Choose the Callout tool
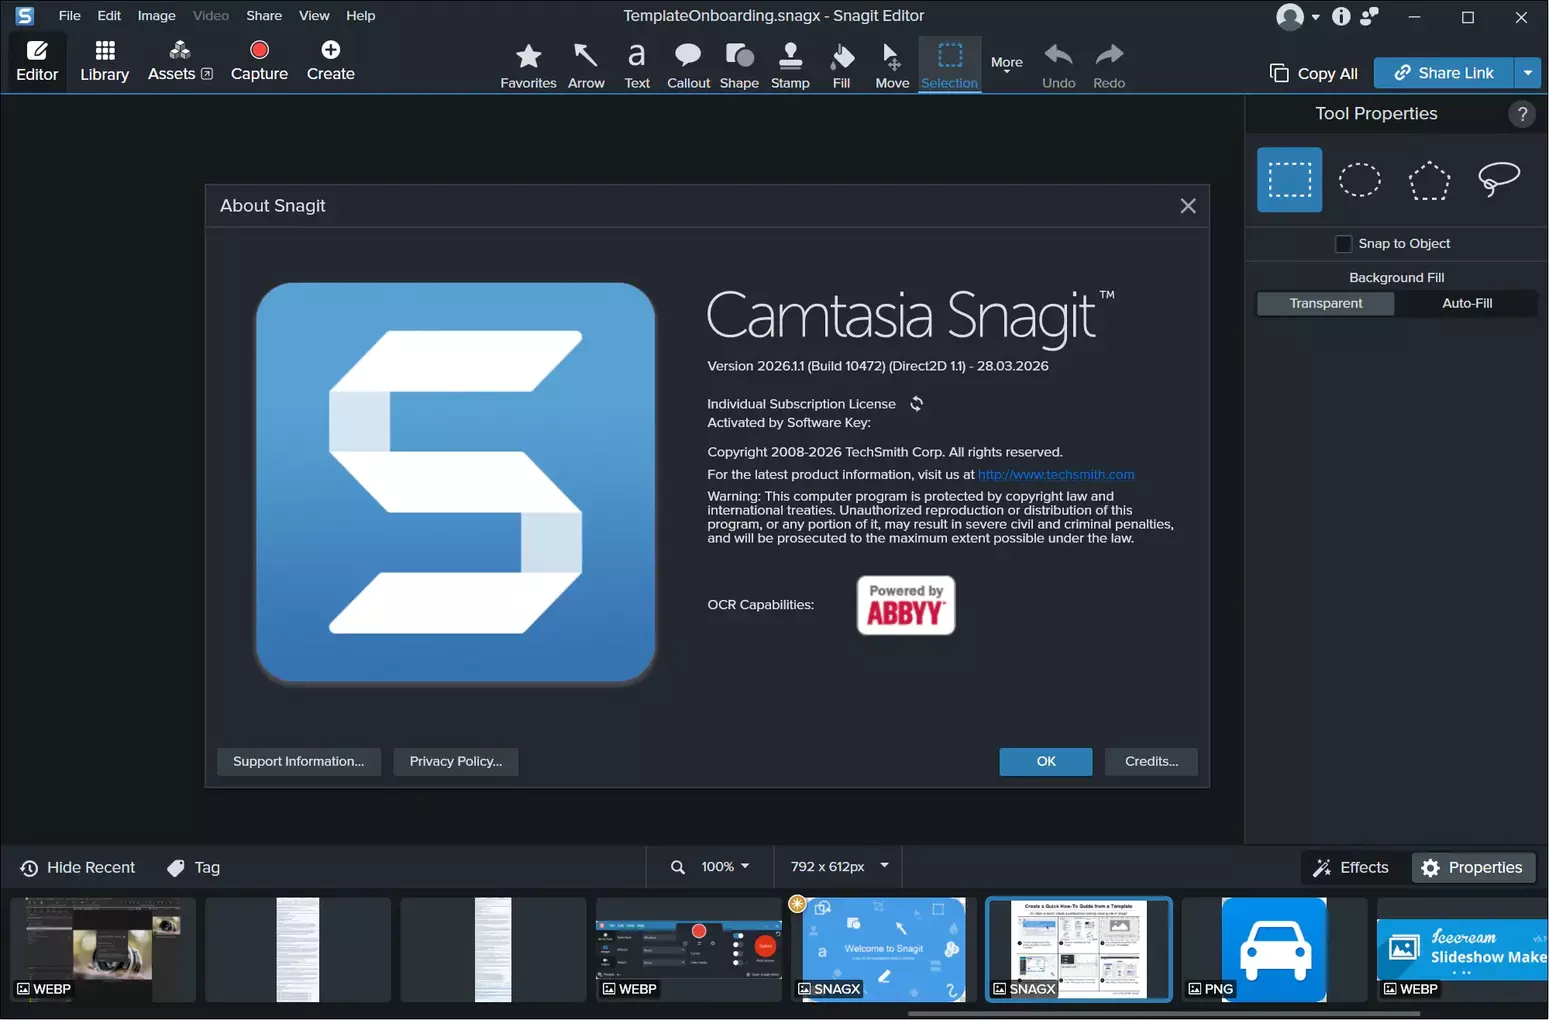 pyautogui.click(x=688, y=65)
